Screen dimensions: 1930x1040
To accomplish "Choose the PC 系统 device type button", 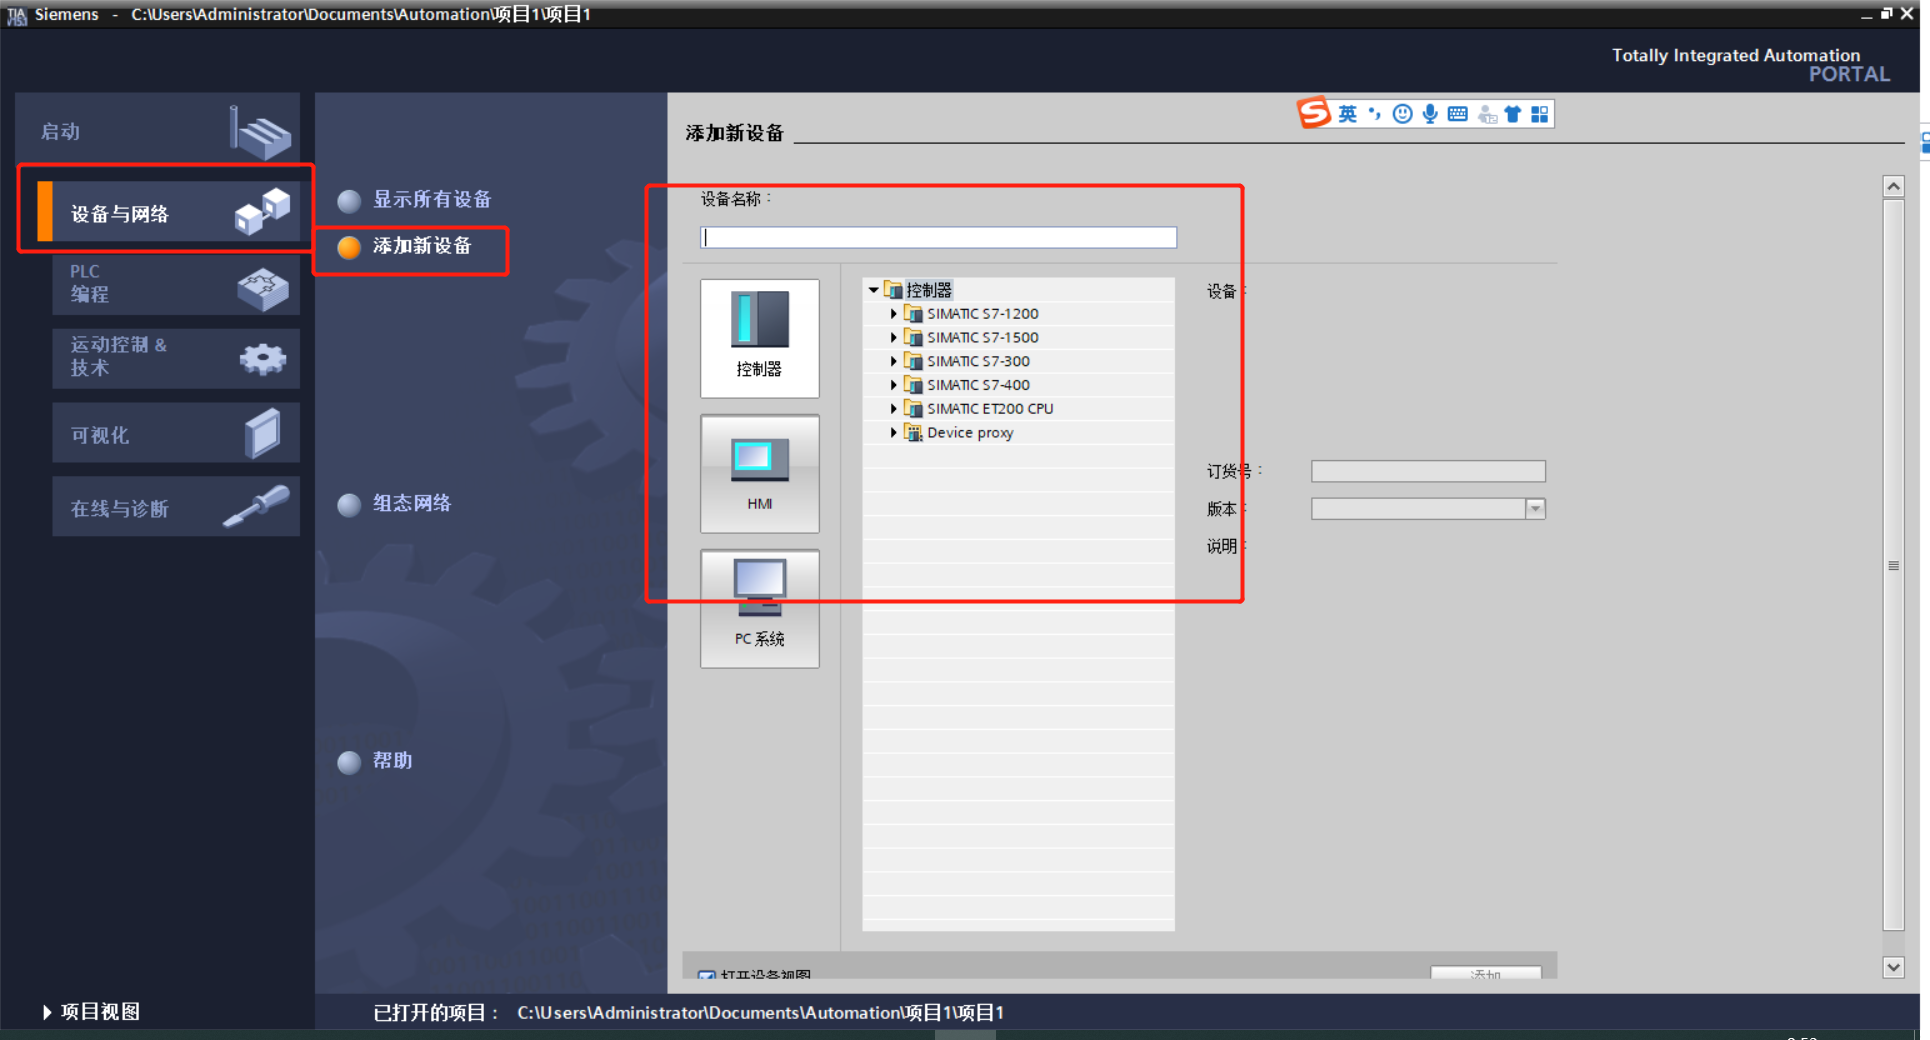I will click(759, 608).
